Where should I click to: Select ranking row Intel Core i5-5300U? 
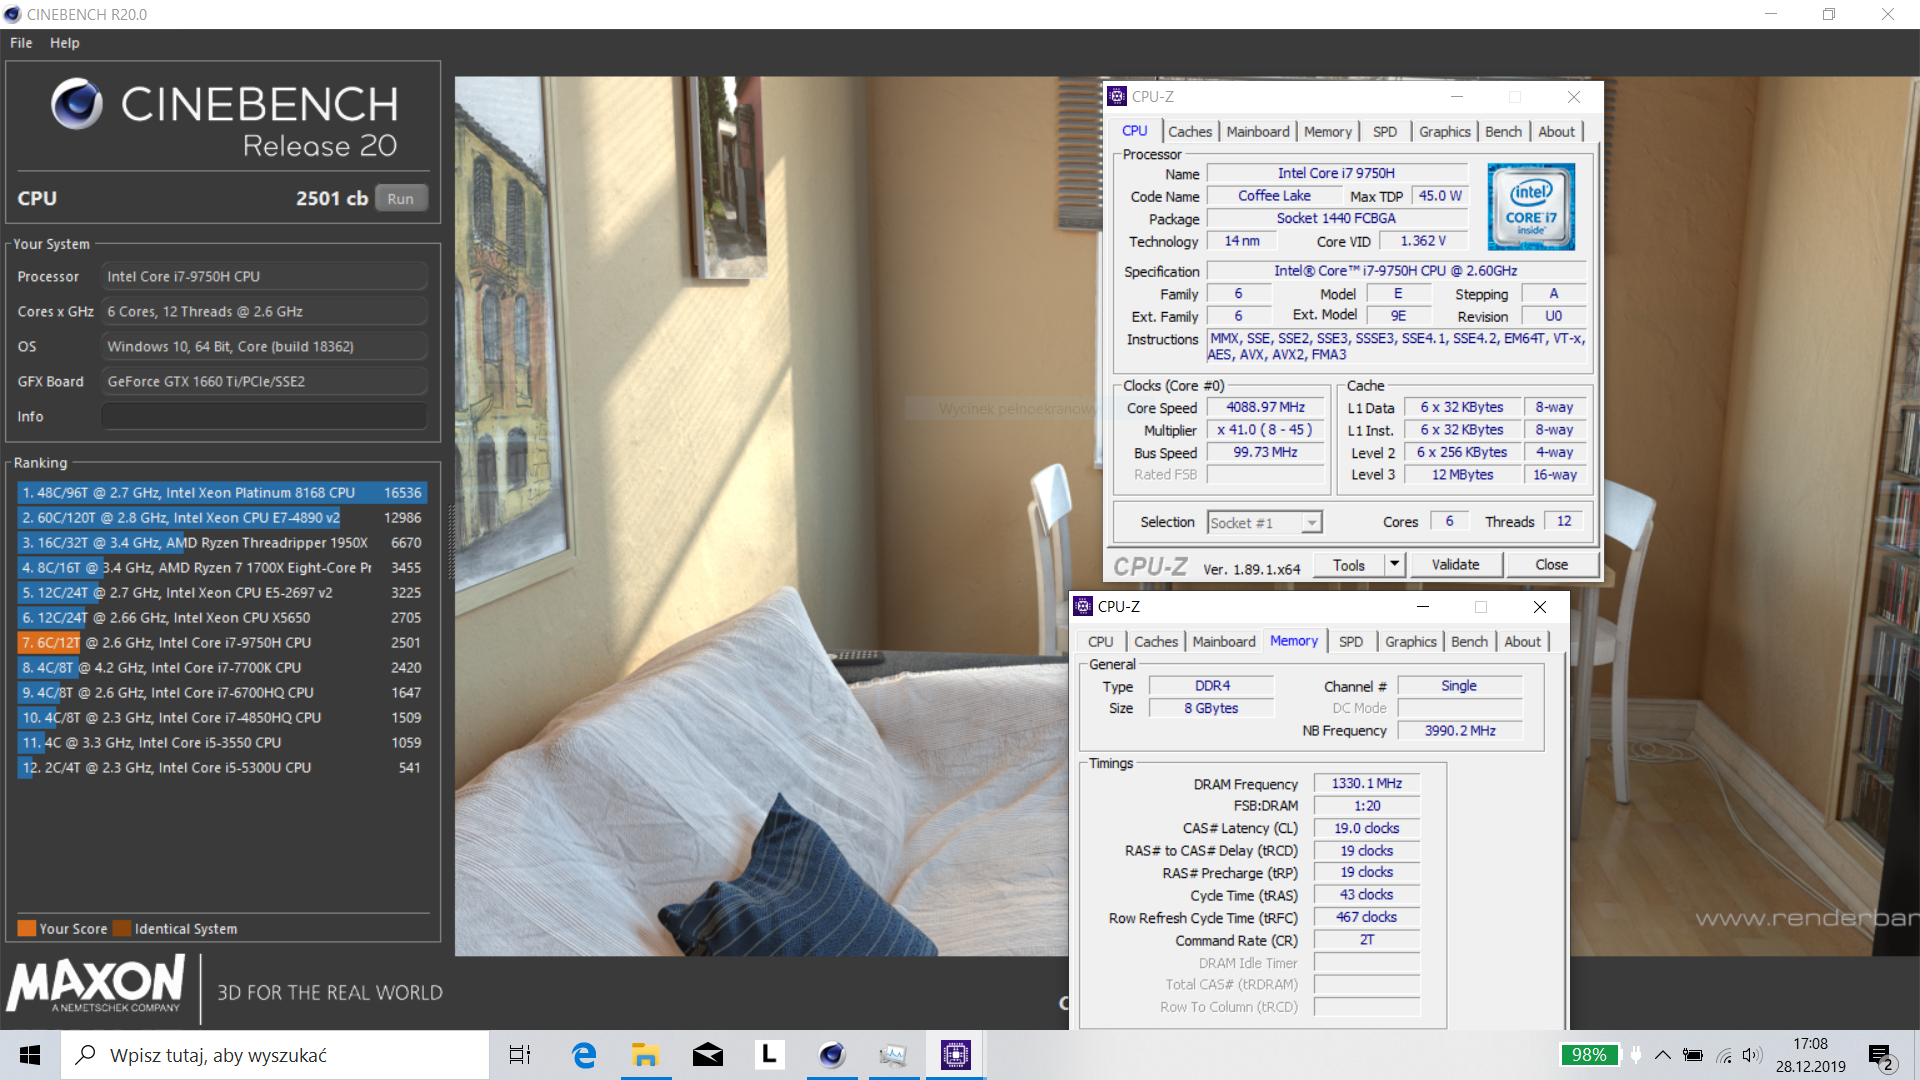[222, 768]
